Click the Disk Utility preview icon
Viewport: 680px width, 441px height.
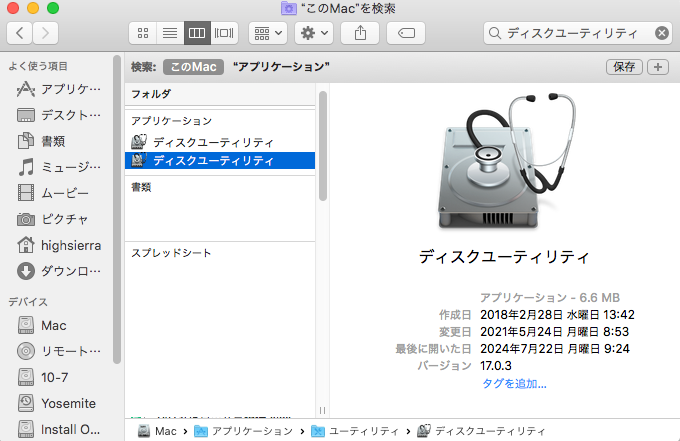[x=505, y=161]
